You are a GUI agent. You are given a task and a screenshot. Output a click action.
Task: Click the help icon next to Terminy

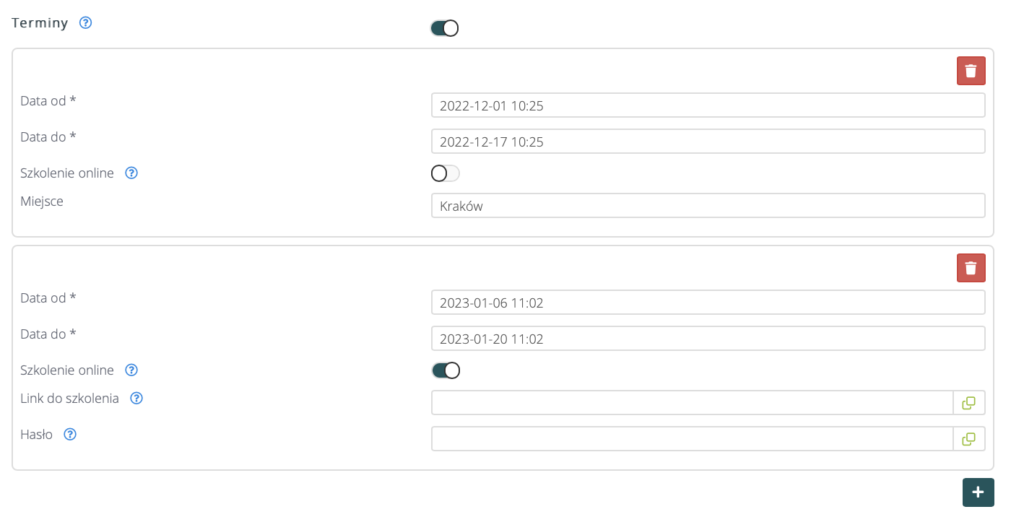(85, 23)
